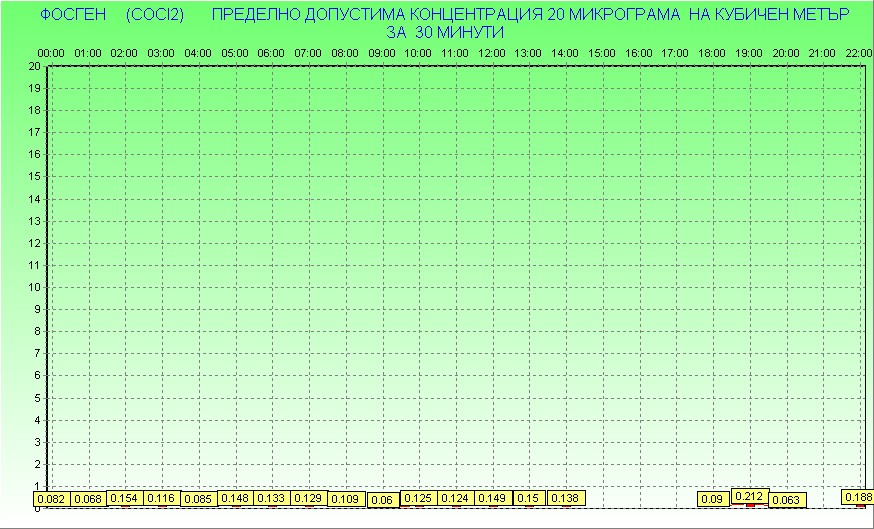Click the 10:00 time axis label

pos(418,54)
